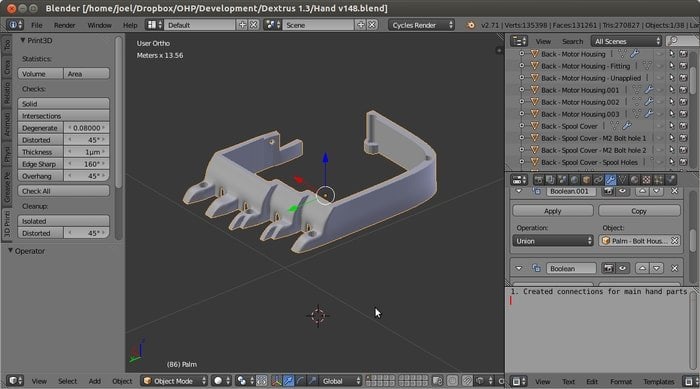Click the Blender logo splash icon

[471, 25]
